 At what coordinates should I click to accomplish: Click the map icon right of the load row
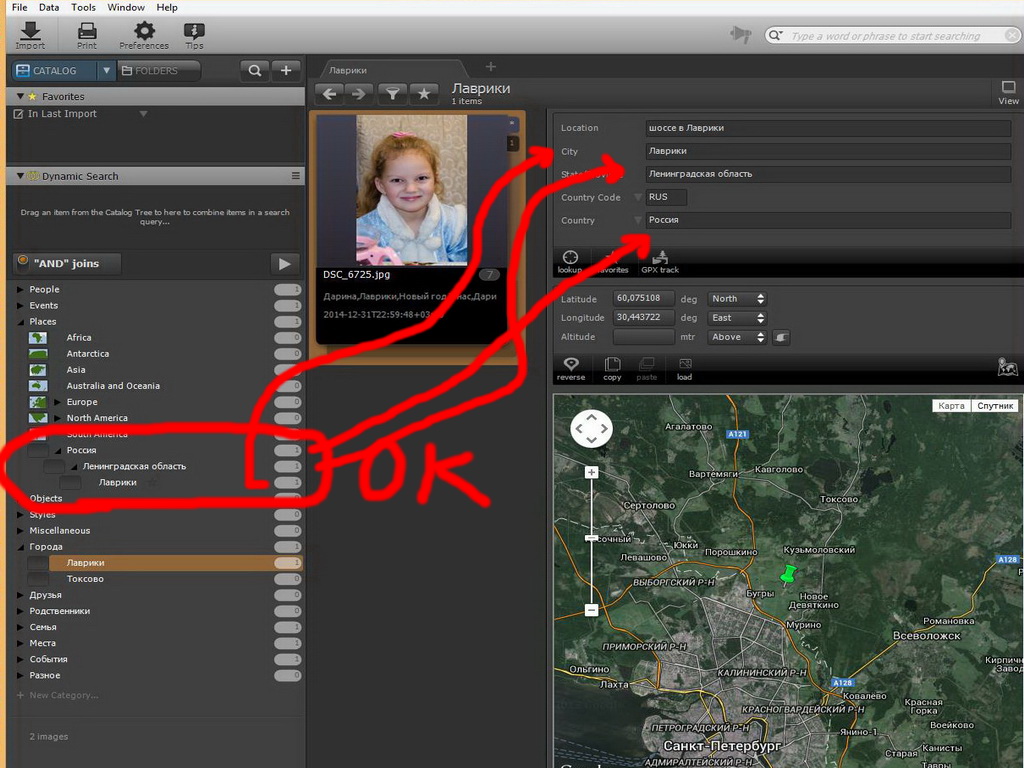pyautogui.click(x=1008, y=367)
